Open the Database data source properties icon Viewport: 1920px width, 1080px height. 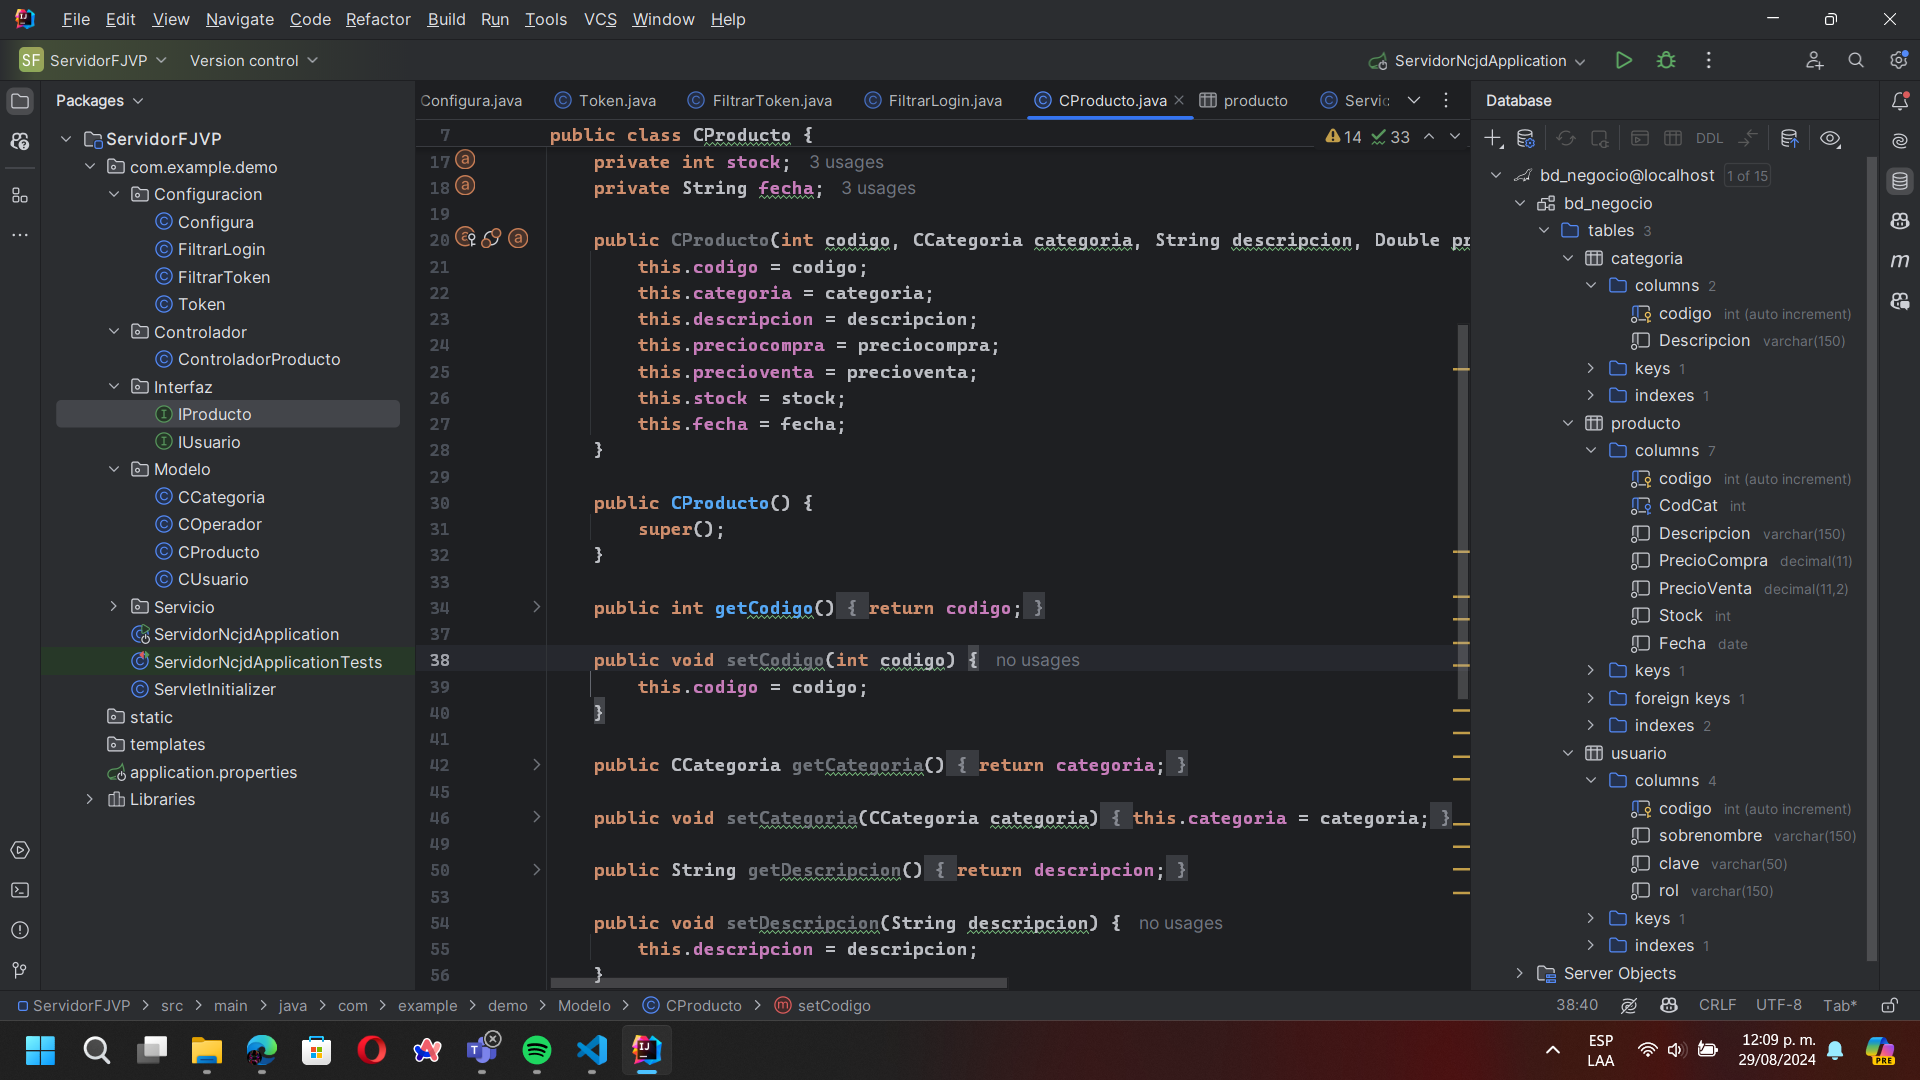[x=1524, y=138]
